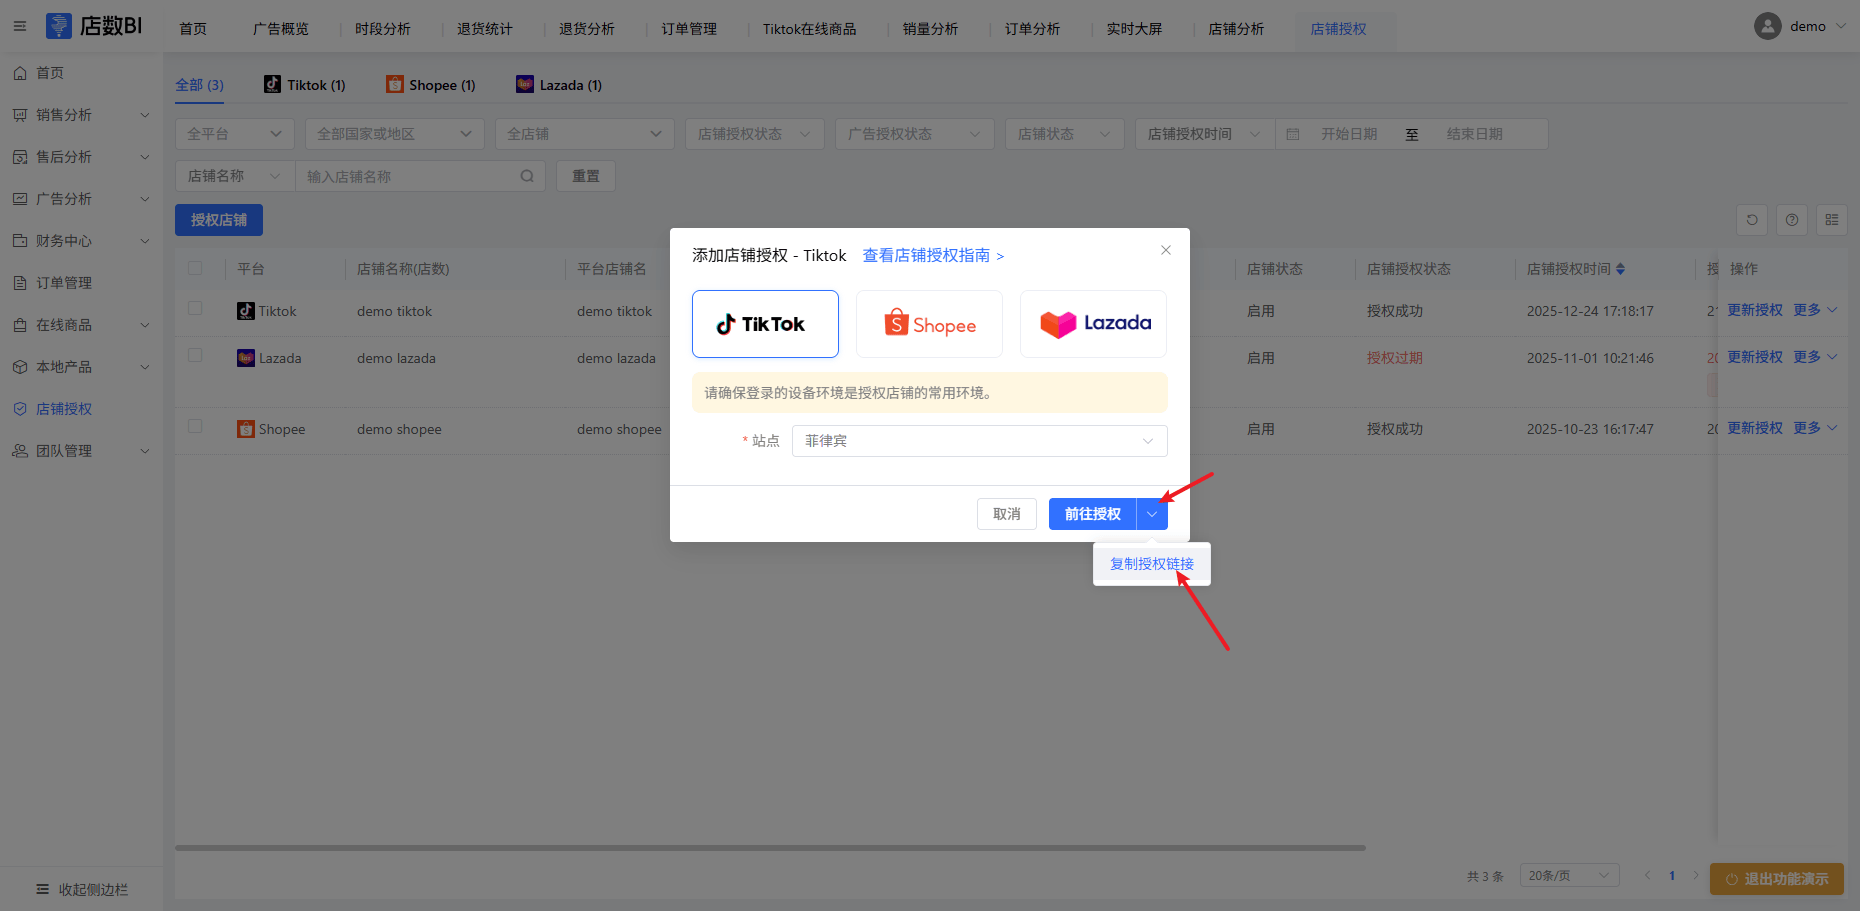Image resolution: width=1860 pixels, height=911 pixels.
Task: Close the add store authorization dialog
Action: point(1166,250)
